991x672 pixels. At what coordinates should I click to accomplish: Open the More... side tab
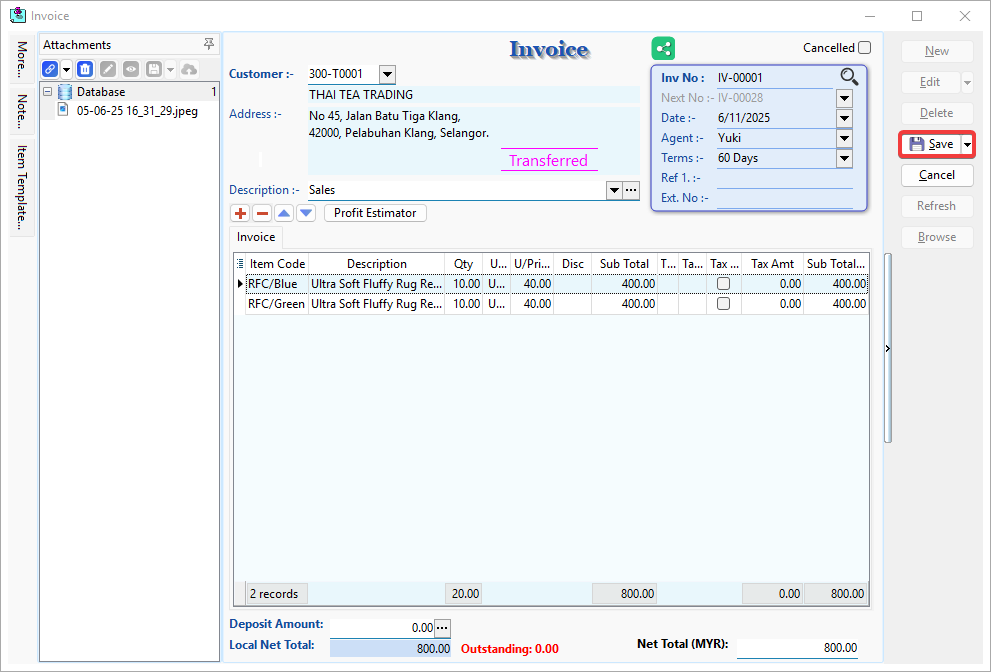(x=22, y=59)
